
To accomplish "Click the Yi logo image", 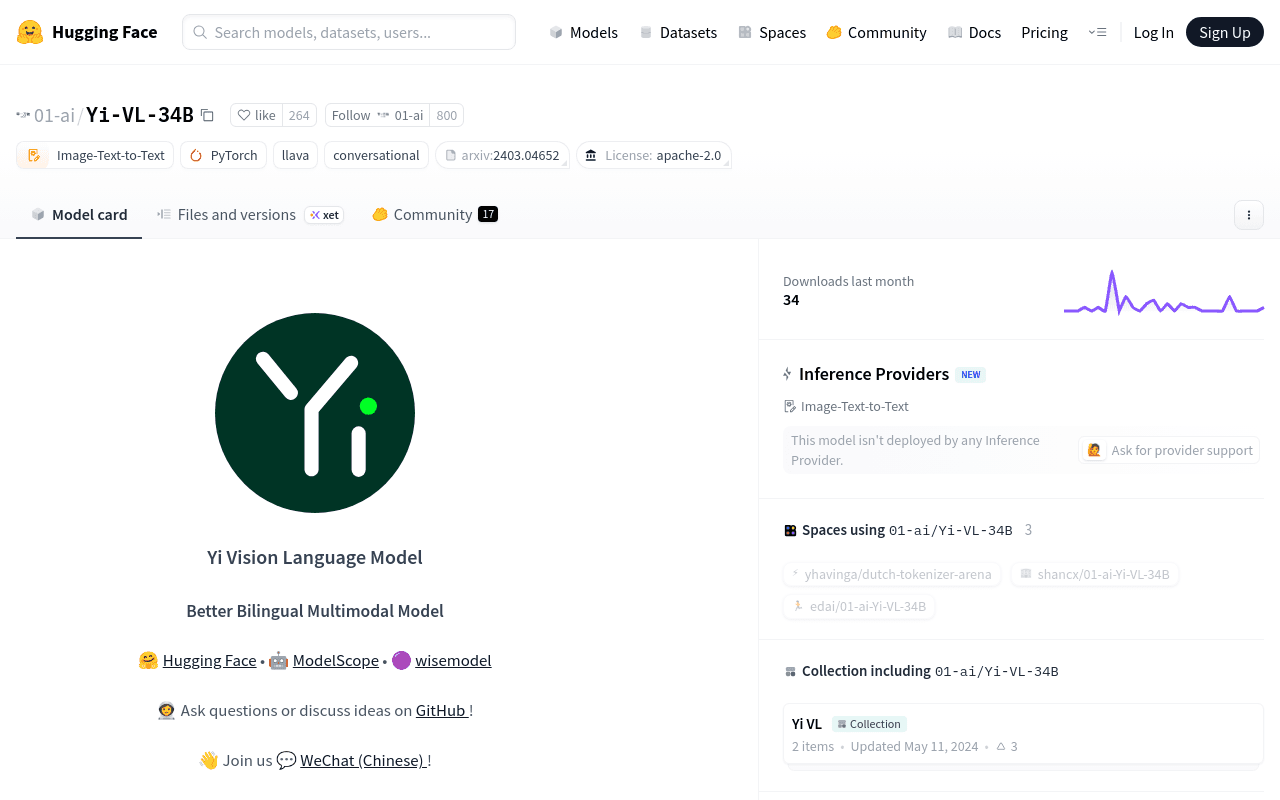I will [x=315, y=413].
